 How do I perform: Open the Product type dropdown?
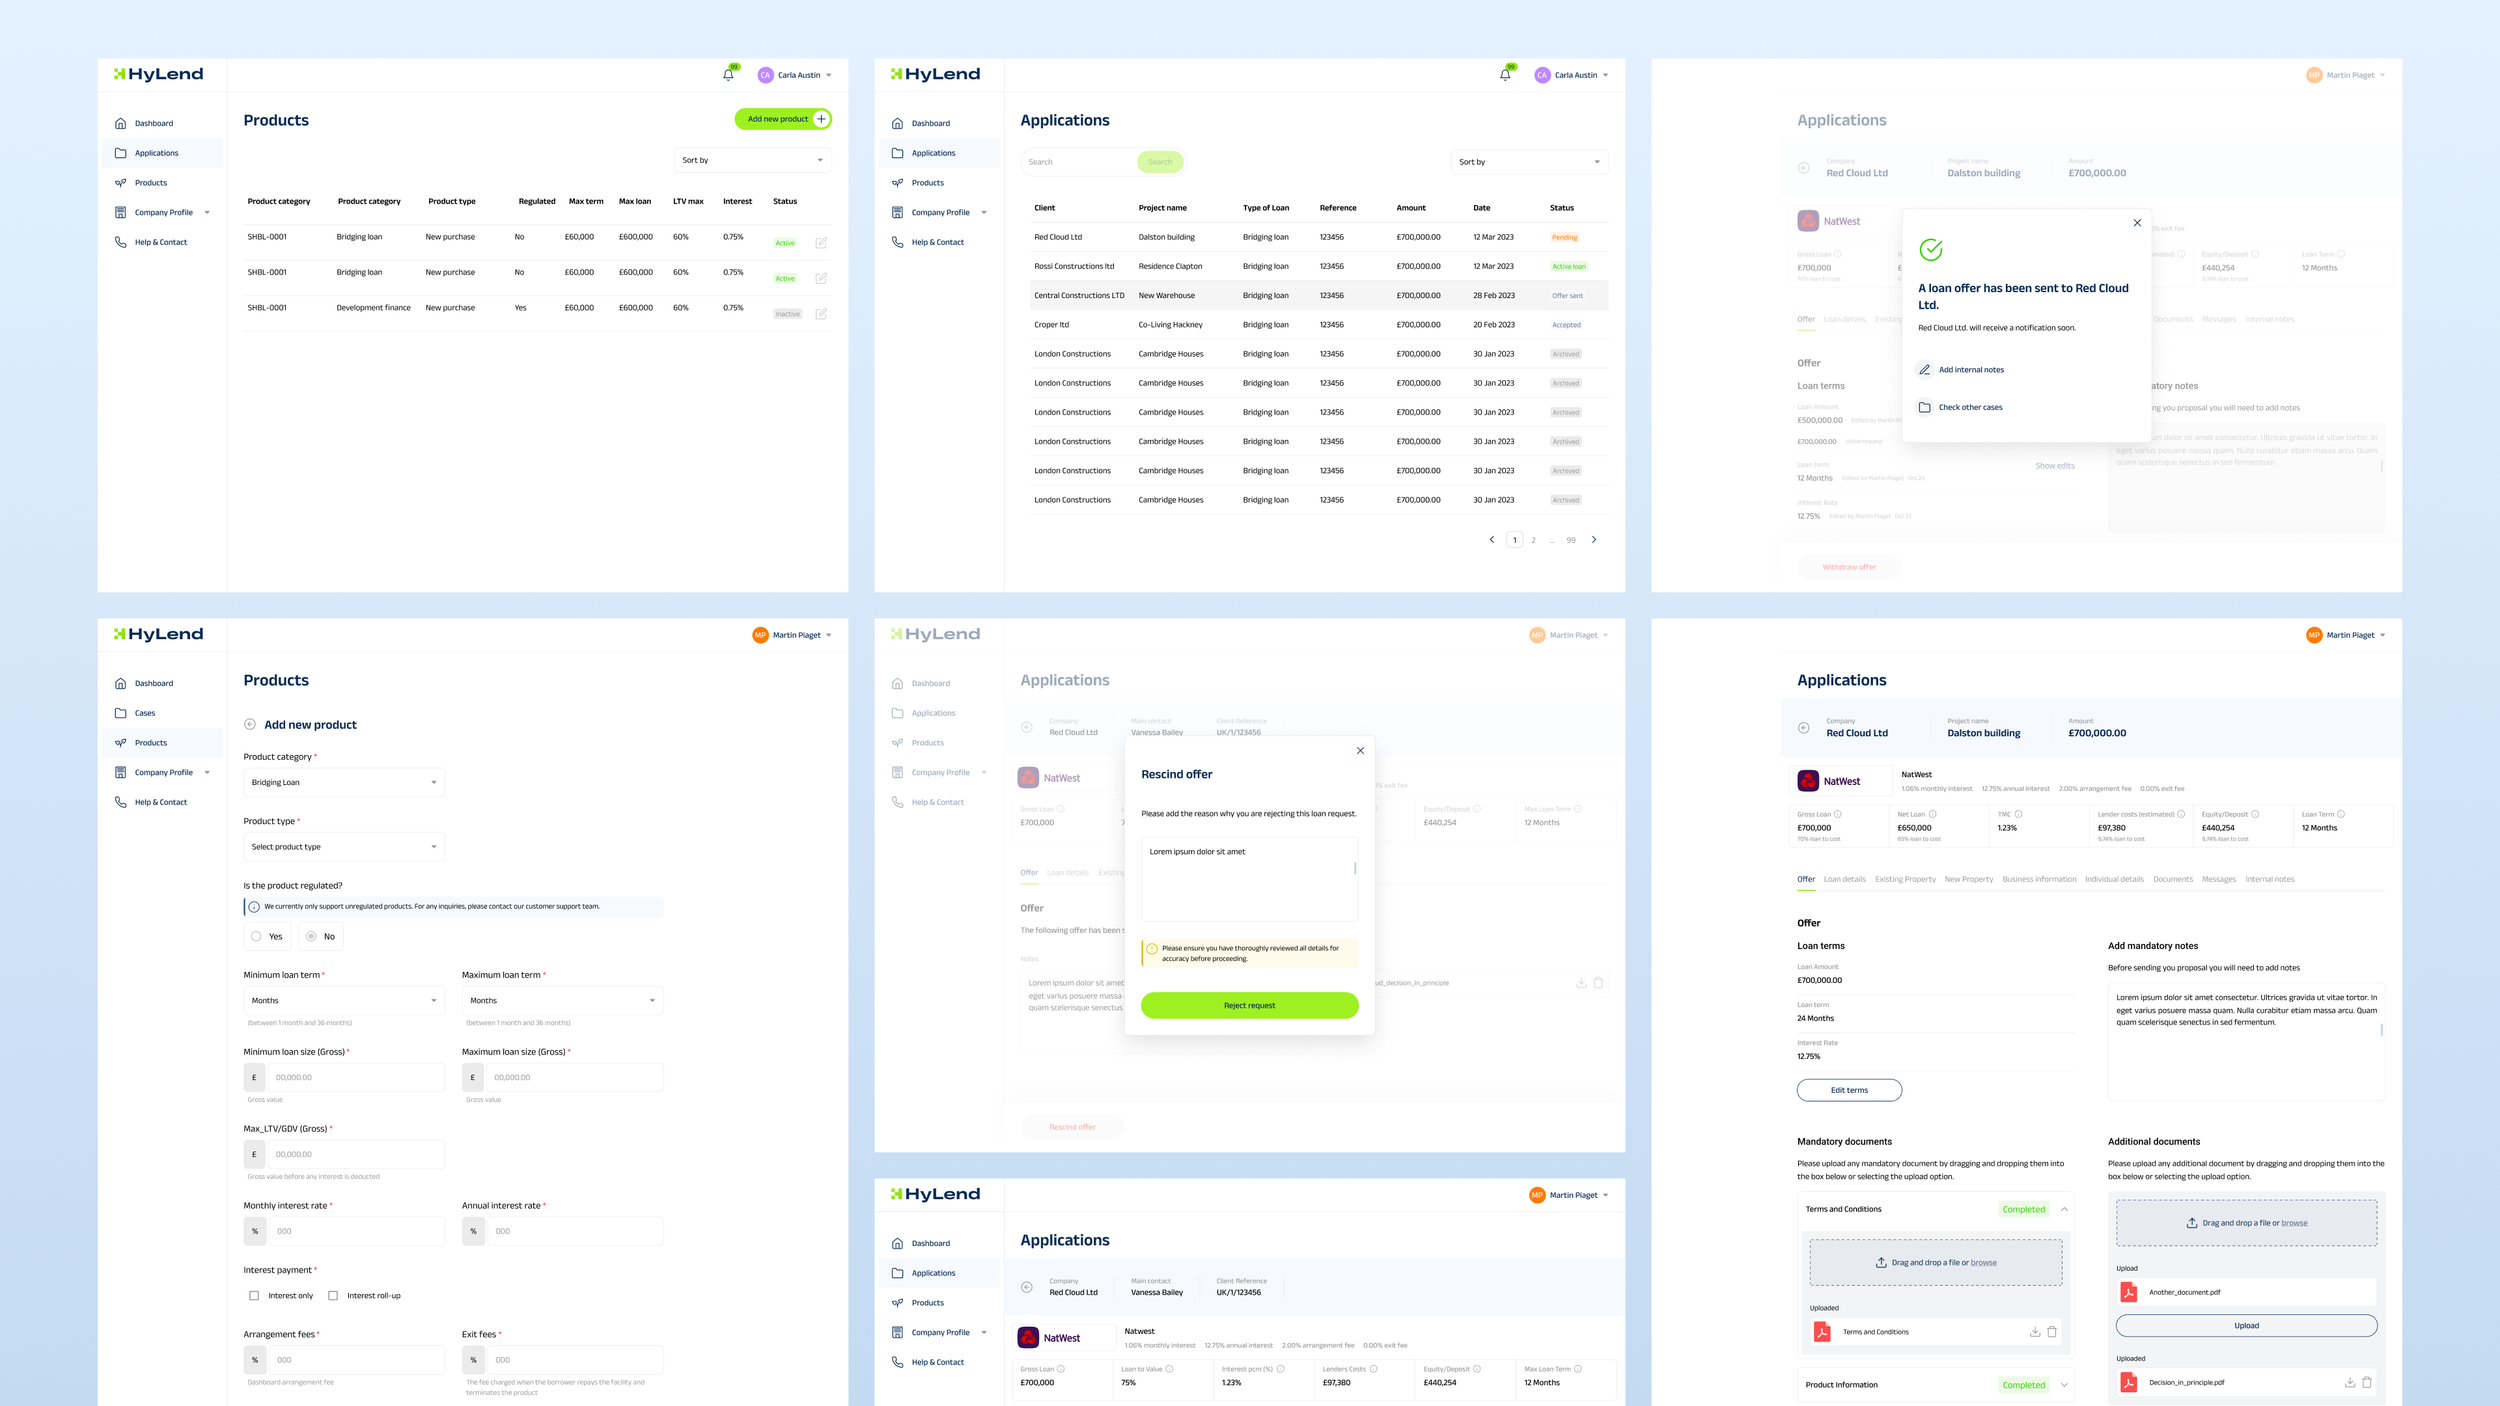[x=343, y=847]
